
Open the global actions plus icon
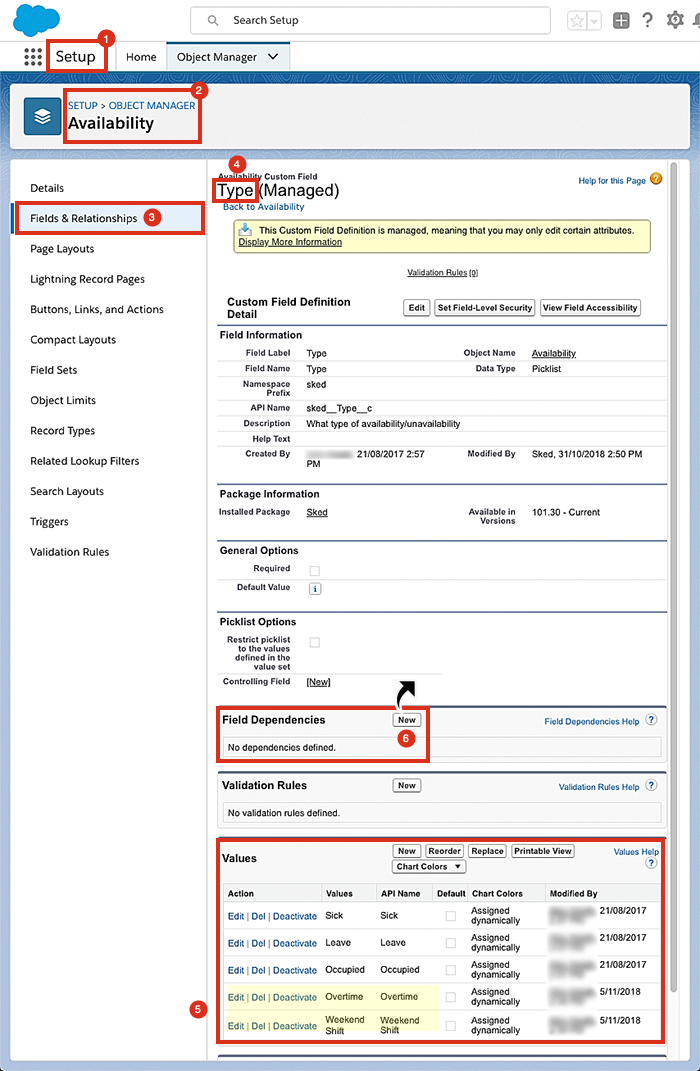(x=621, y=21)
